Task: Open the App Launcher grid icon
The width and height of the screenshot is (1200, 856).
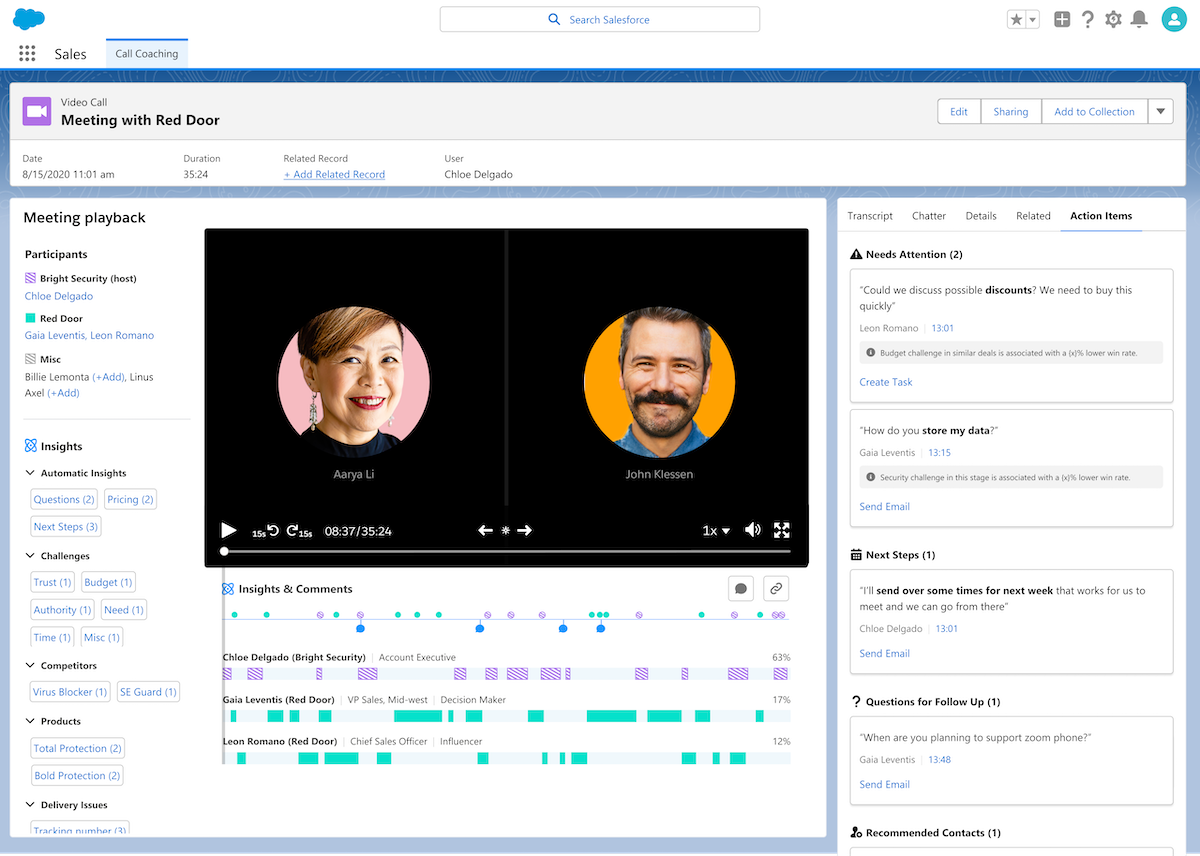Action: point(27,53)
